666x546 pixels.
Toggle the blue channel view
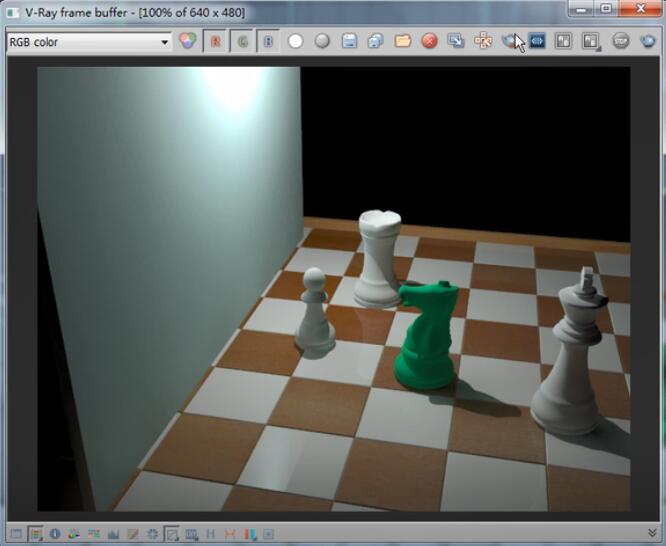point(268,42)
